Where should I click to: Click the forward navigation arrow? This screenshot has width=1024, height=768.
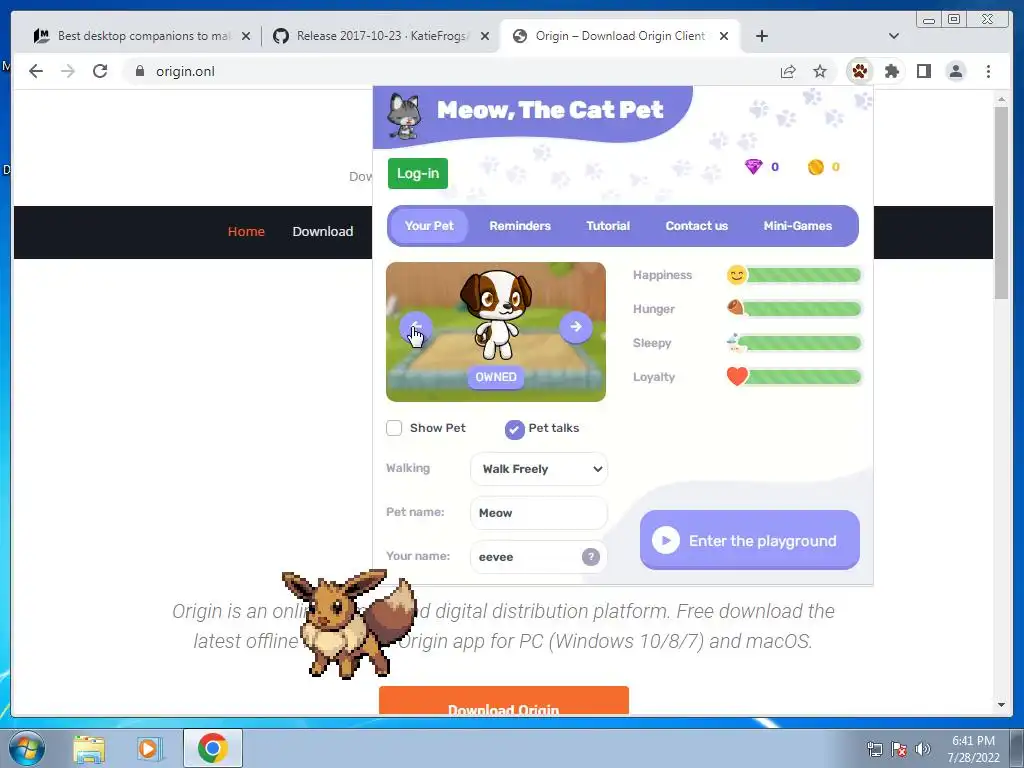68,71
